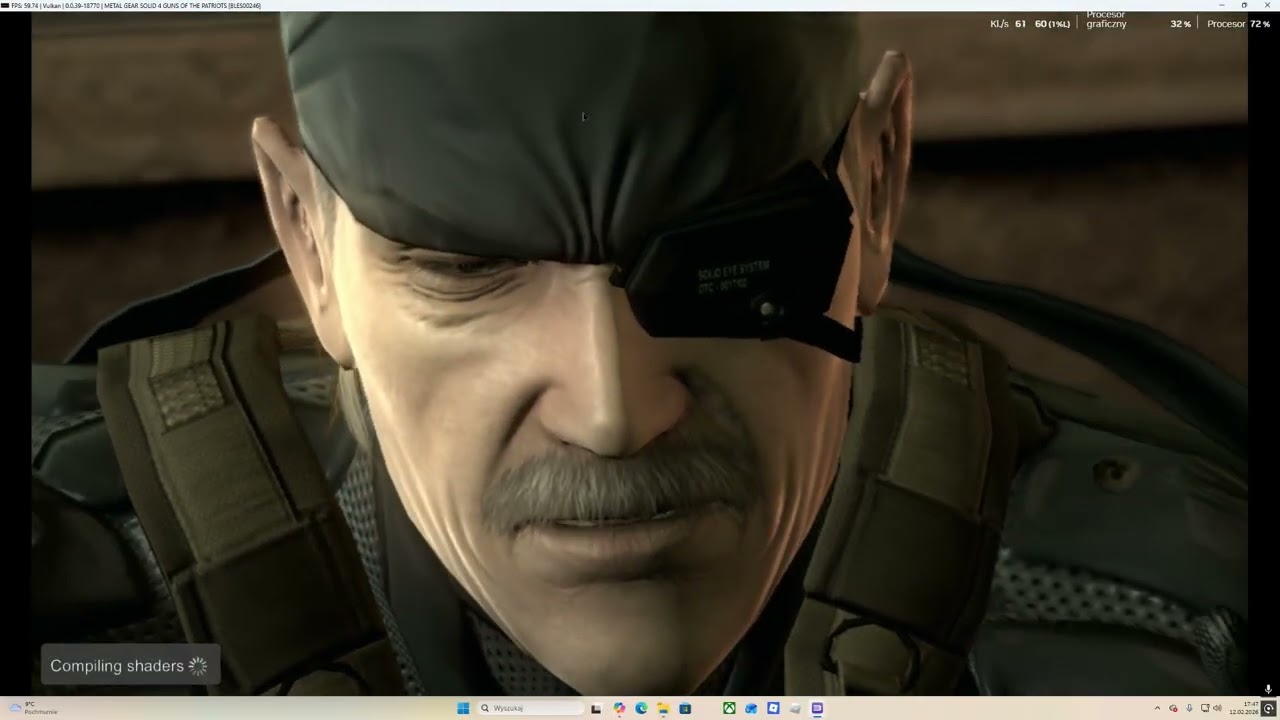Open the Windows Start menu
The height and width of the screenshot is (720, 1280).
click(463, 708)
